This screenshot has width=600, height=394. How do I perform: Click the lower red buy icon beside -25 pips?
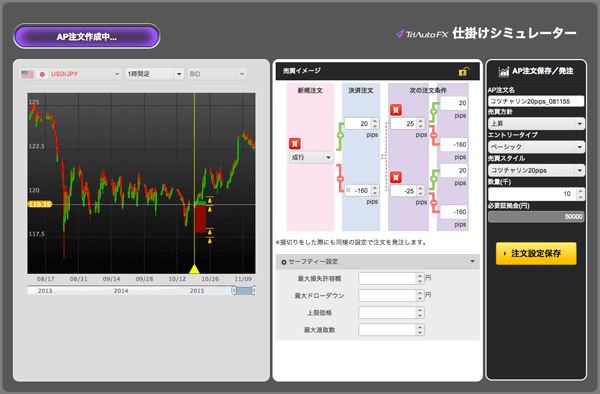click(x=396, y=177)
